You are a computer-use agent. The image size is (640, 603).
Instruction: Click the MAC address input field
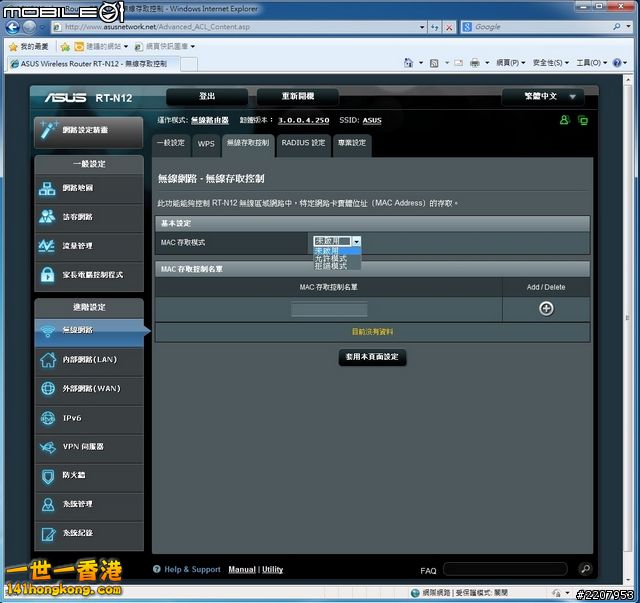pyautogui.click(x=329, y=310)
